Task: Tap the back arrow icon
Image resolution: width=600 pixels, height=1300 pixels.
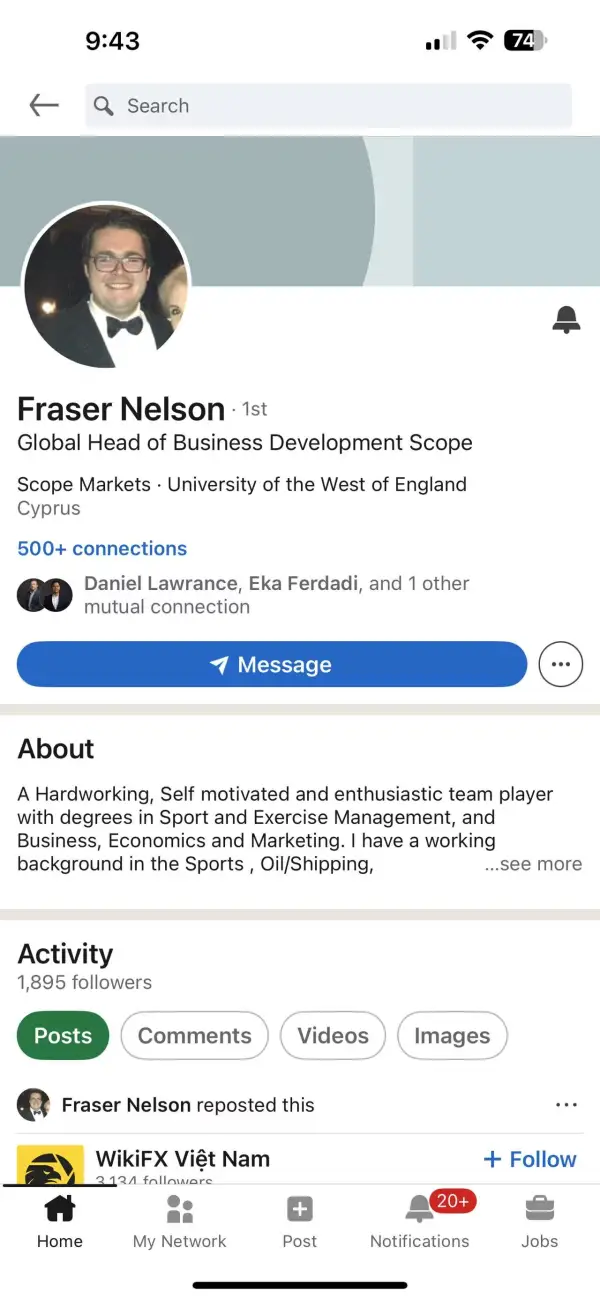Action: [44, 105]
